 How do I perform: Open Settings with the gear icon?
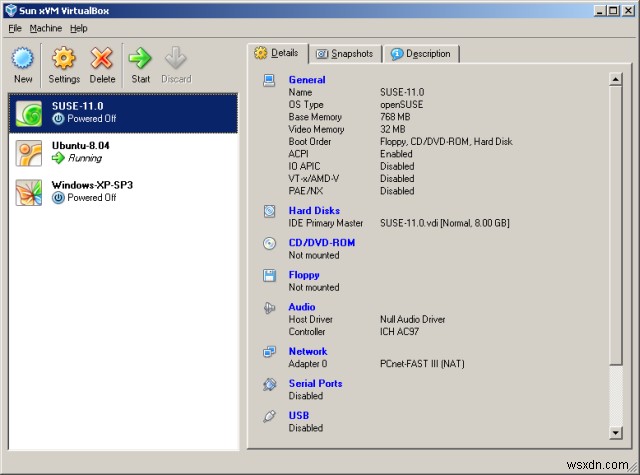coord(64,59)
